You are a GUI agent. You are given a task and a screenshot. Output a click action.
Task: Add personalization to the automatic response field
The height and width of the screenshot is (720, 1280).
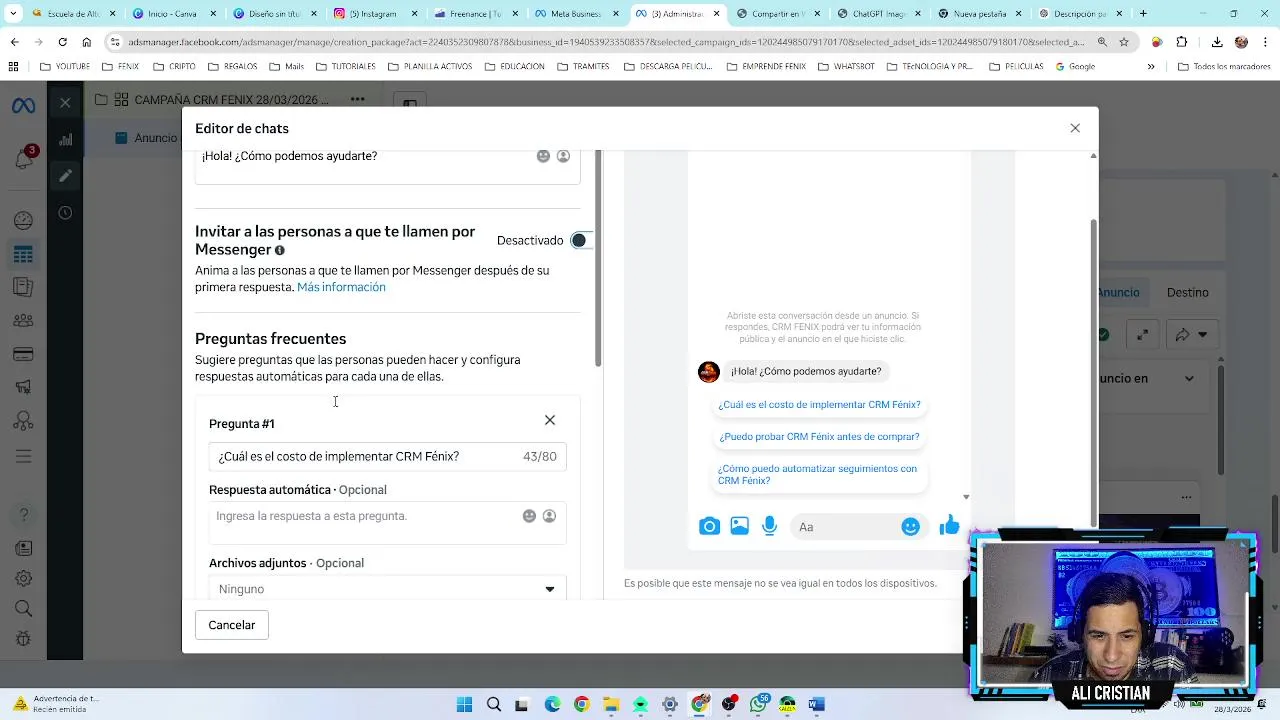549,516
